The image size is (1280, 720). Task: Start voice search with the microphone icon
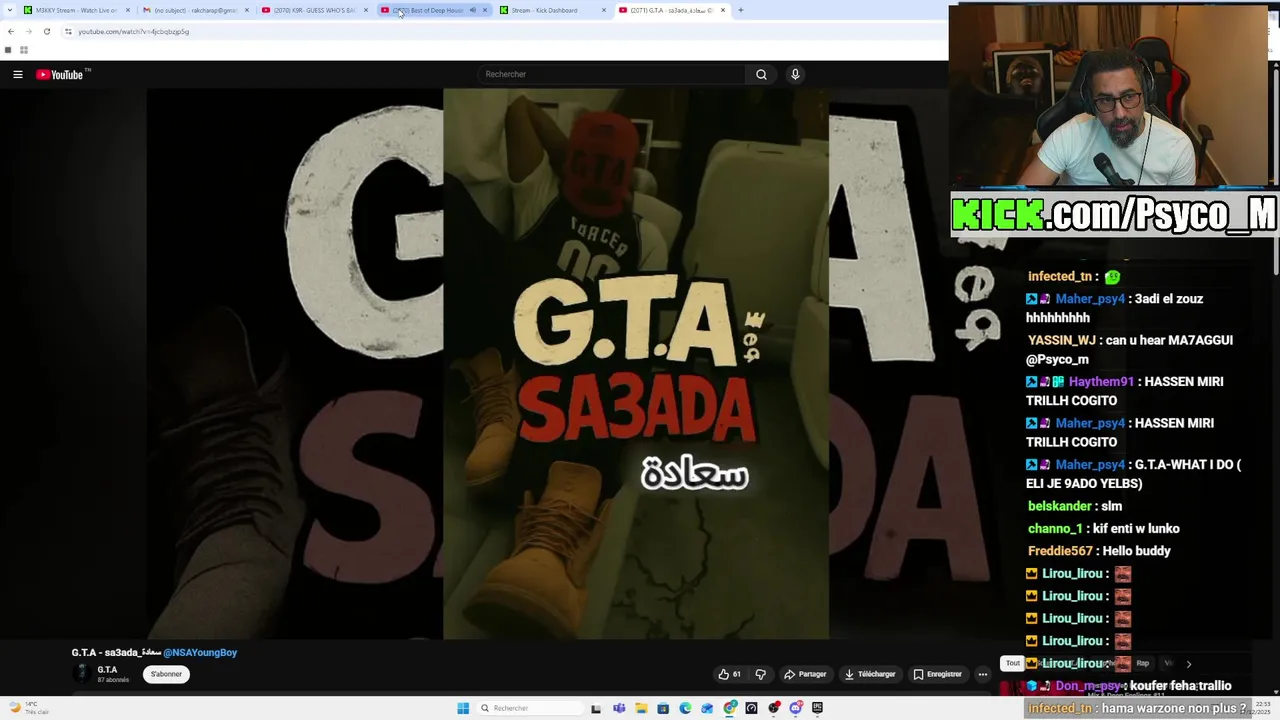coord(795,74)
